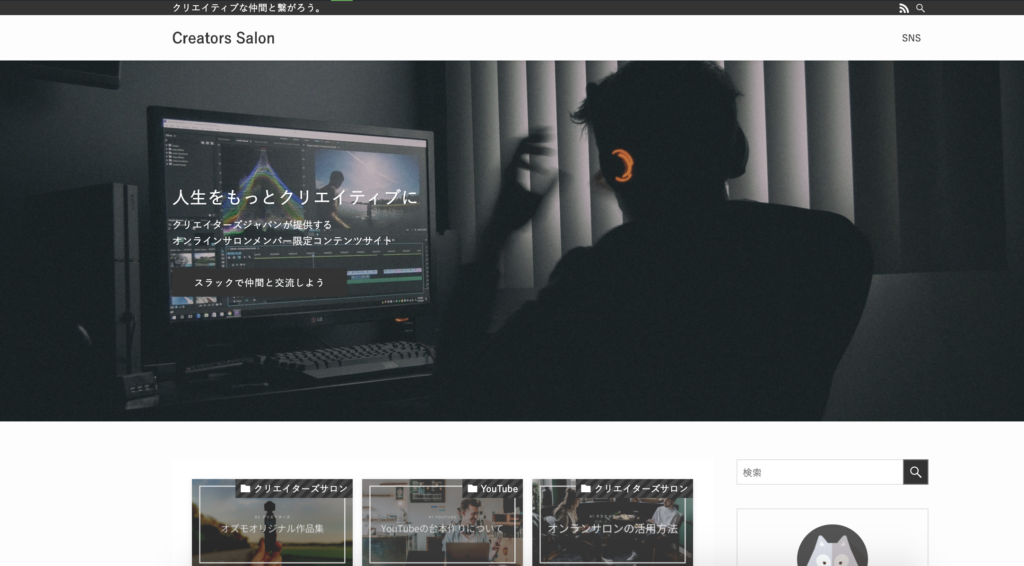Click the magnifier icon in the top bar
The image size is (1024, 566).
[921, 8]
